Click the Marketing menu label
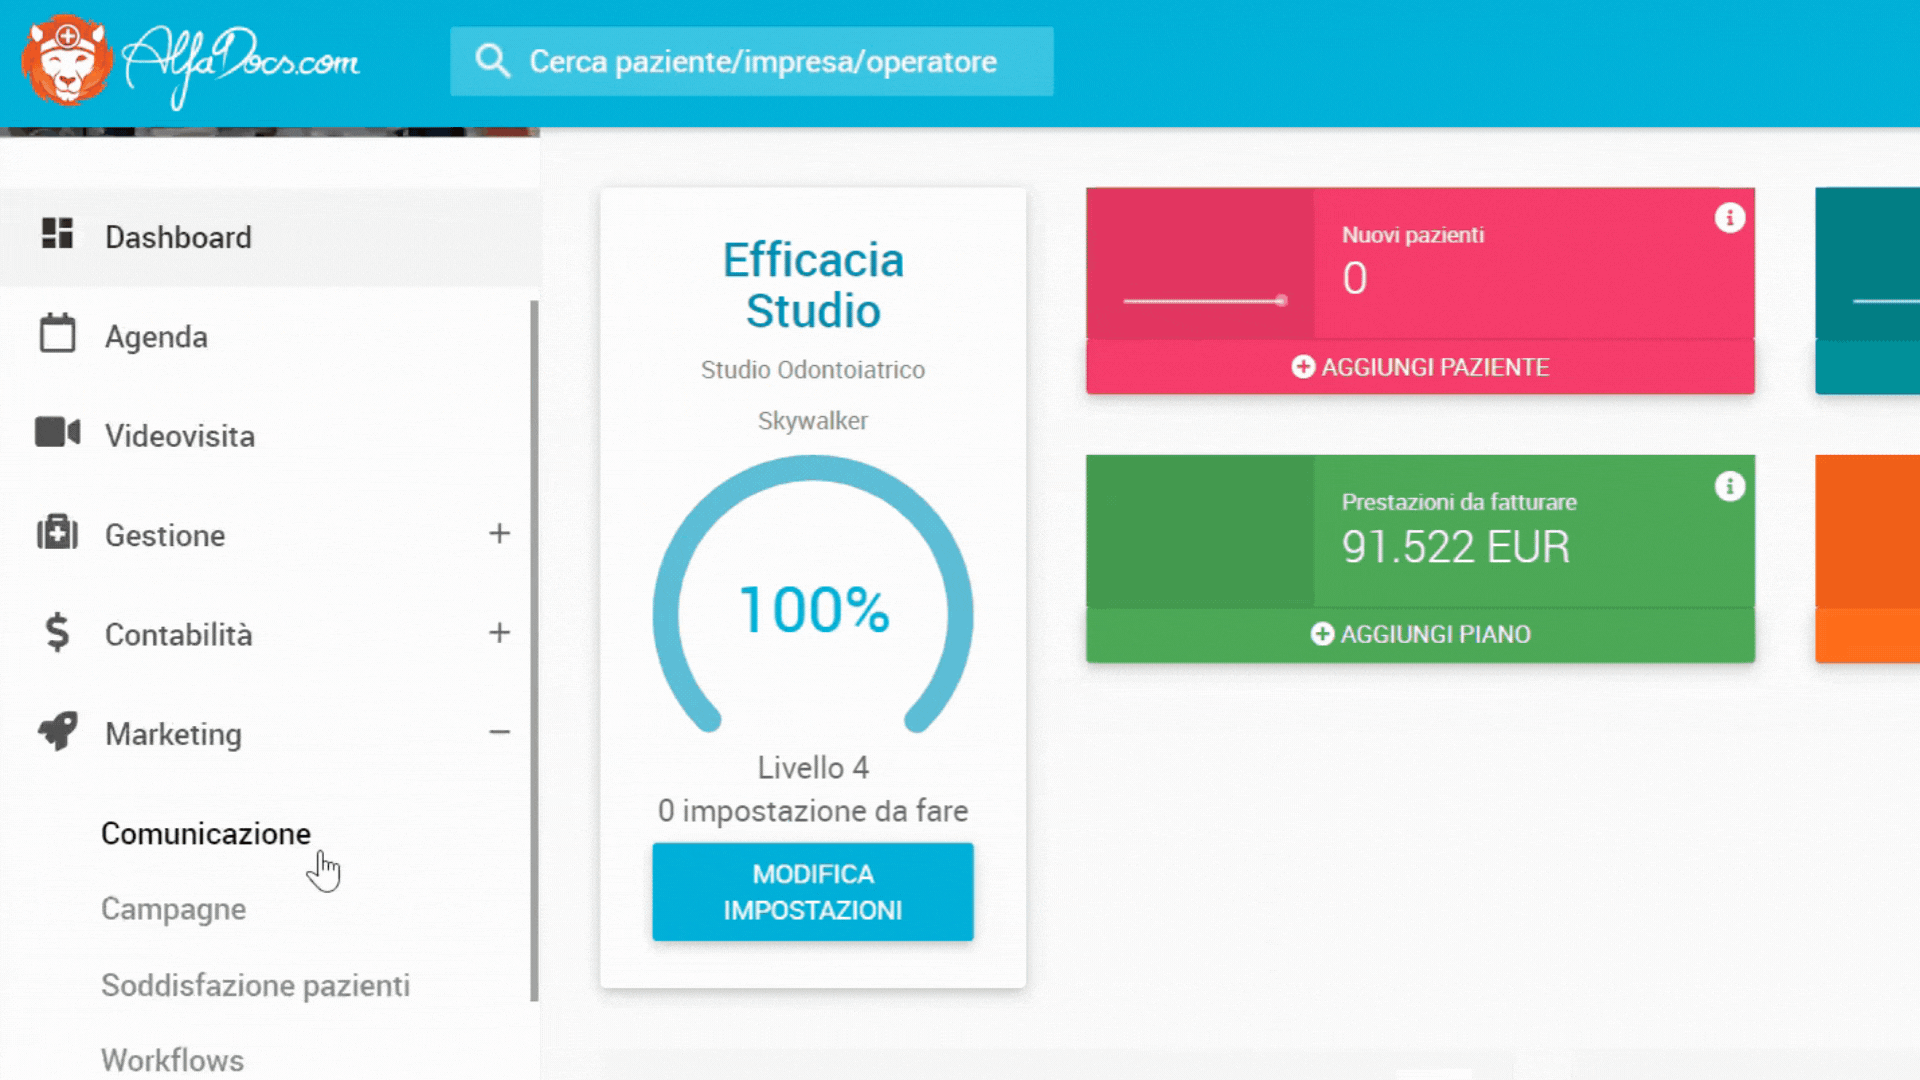The height and width of the screenshot is (1080, 1920). [173, 734]
